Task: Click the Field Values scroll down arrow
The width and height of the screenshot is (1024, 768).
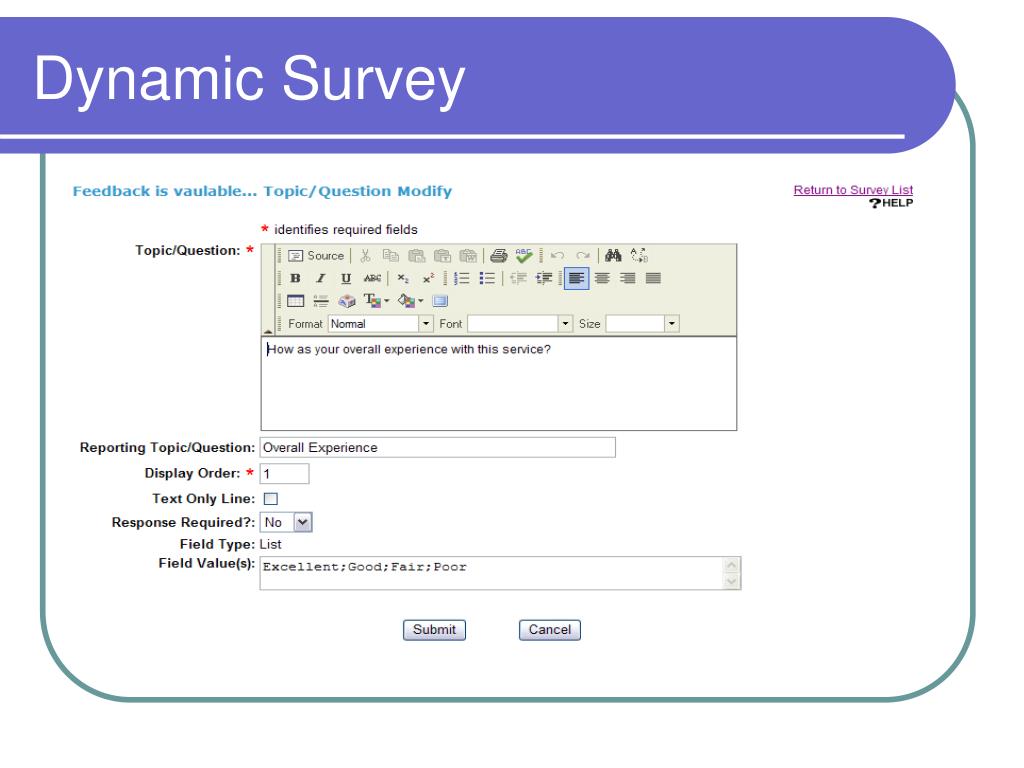Action: 732,581
